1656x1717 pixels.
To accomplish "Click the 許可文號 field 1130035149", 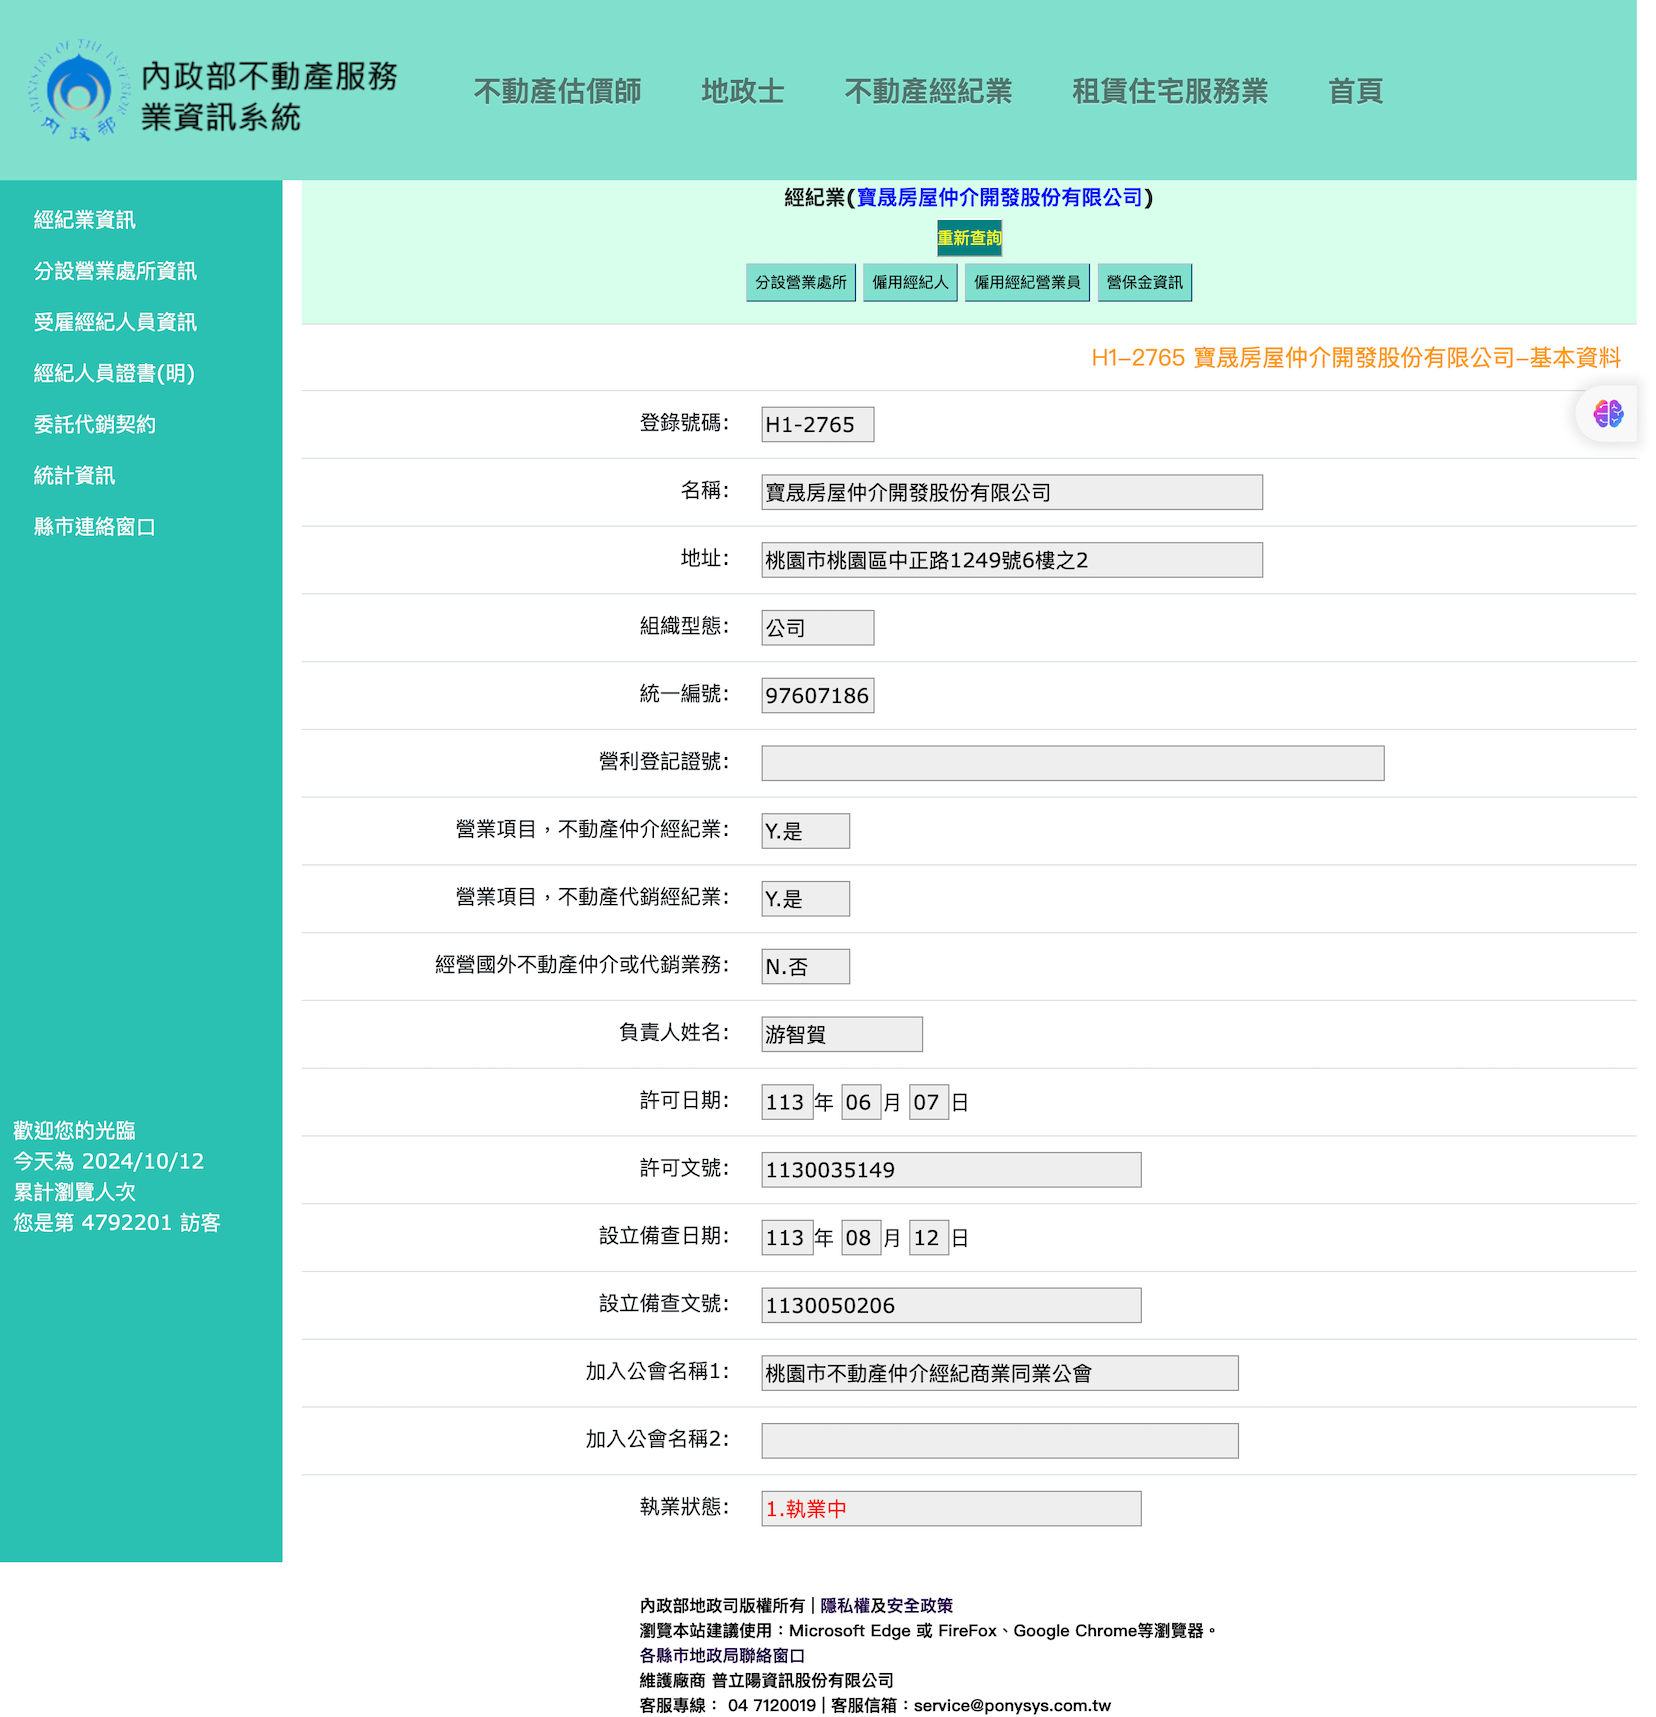I will click(951, 1170).
